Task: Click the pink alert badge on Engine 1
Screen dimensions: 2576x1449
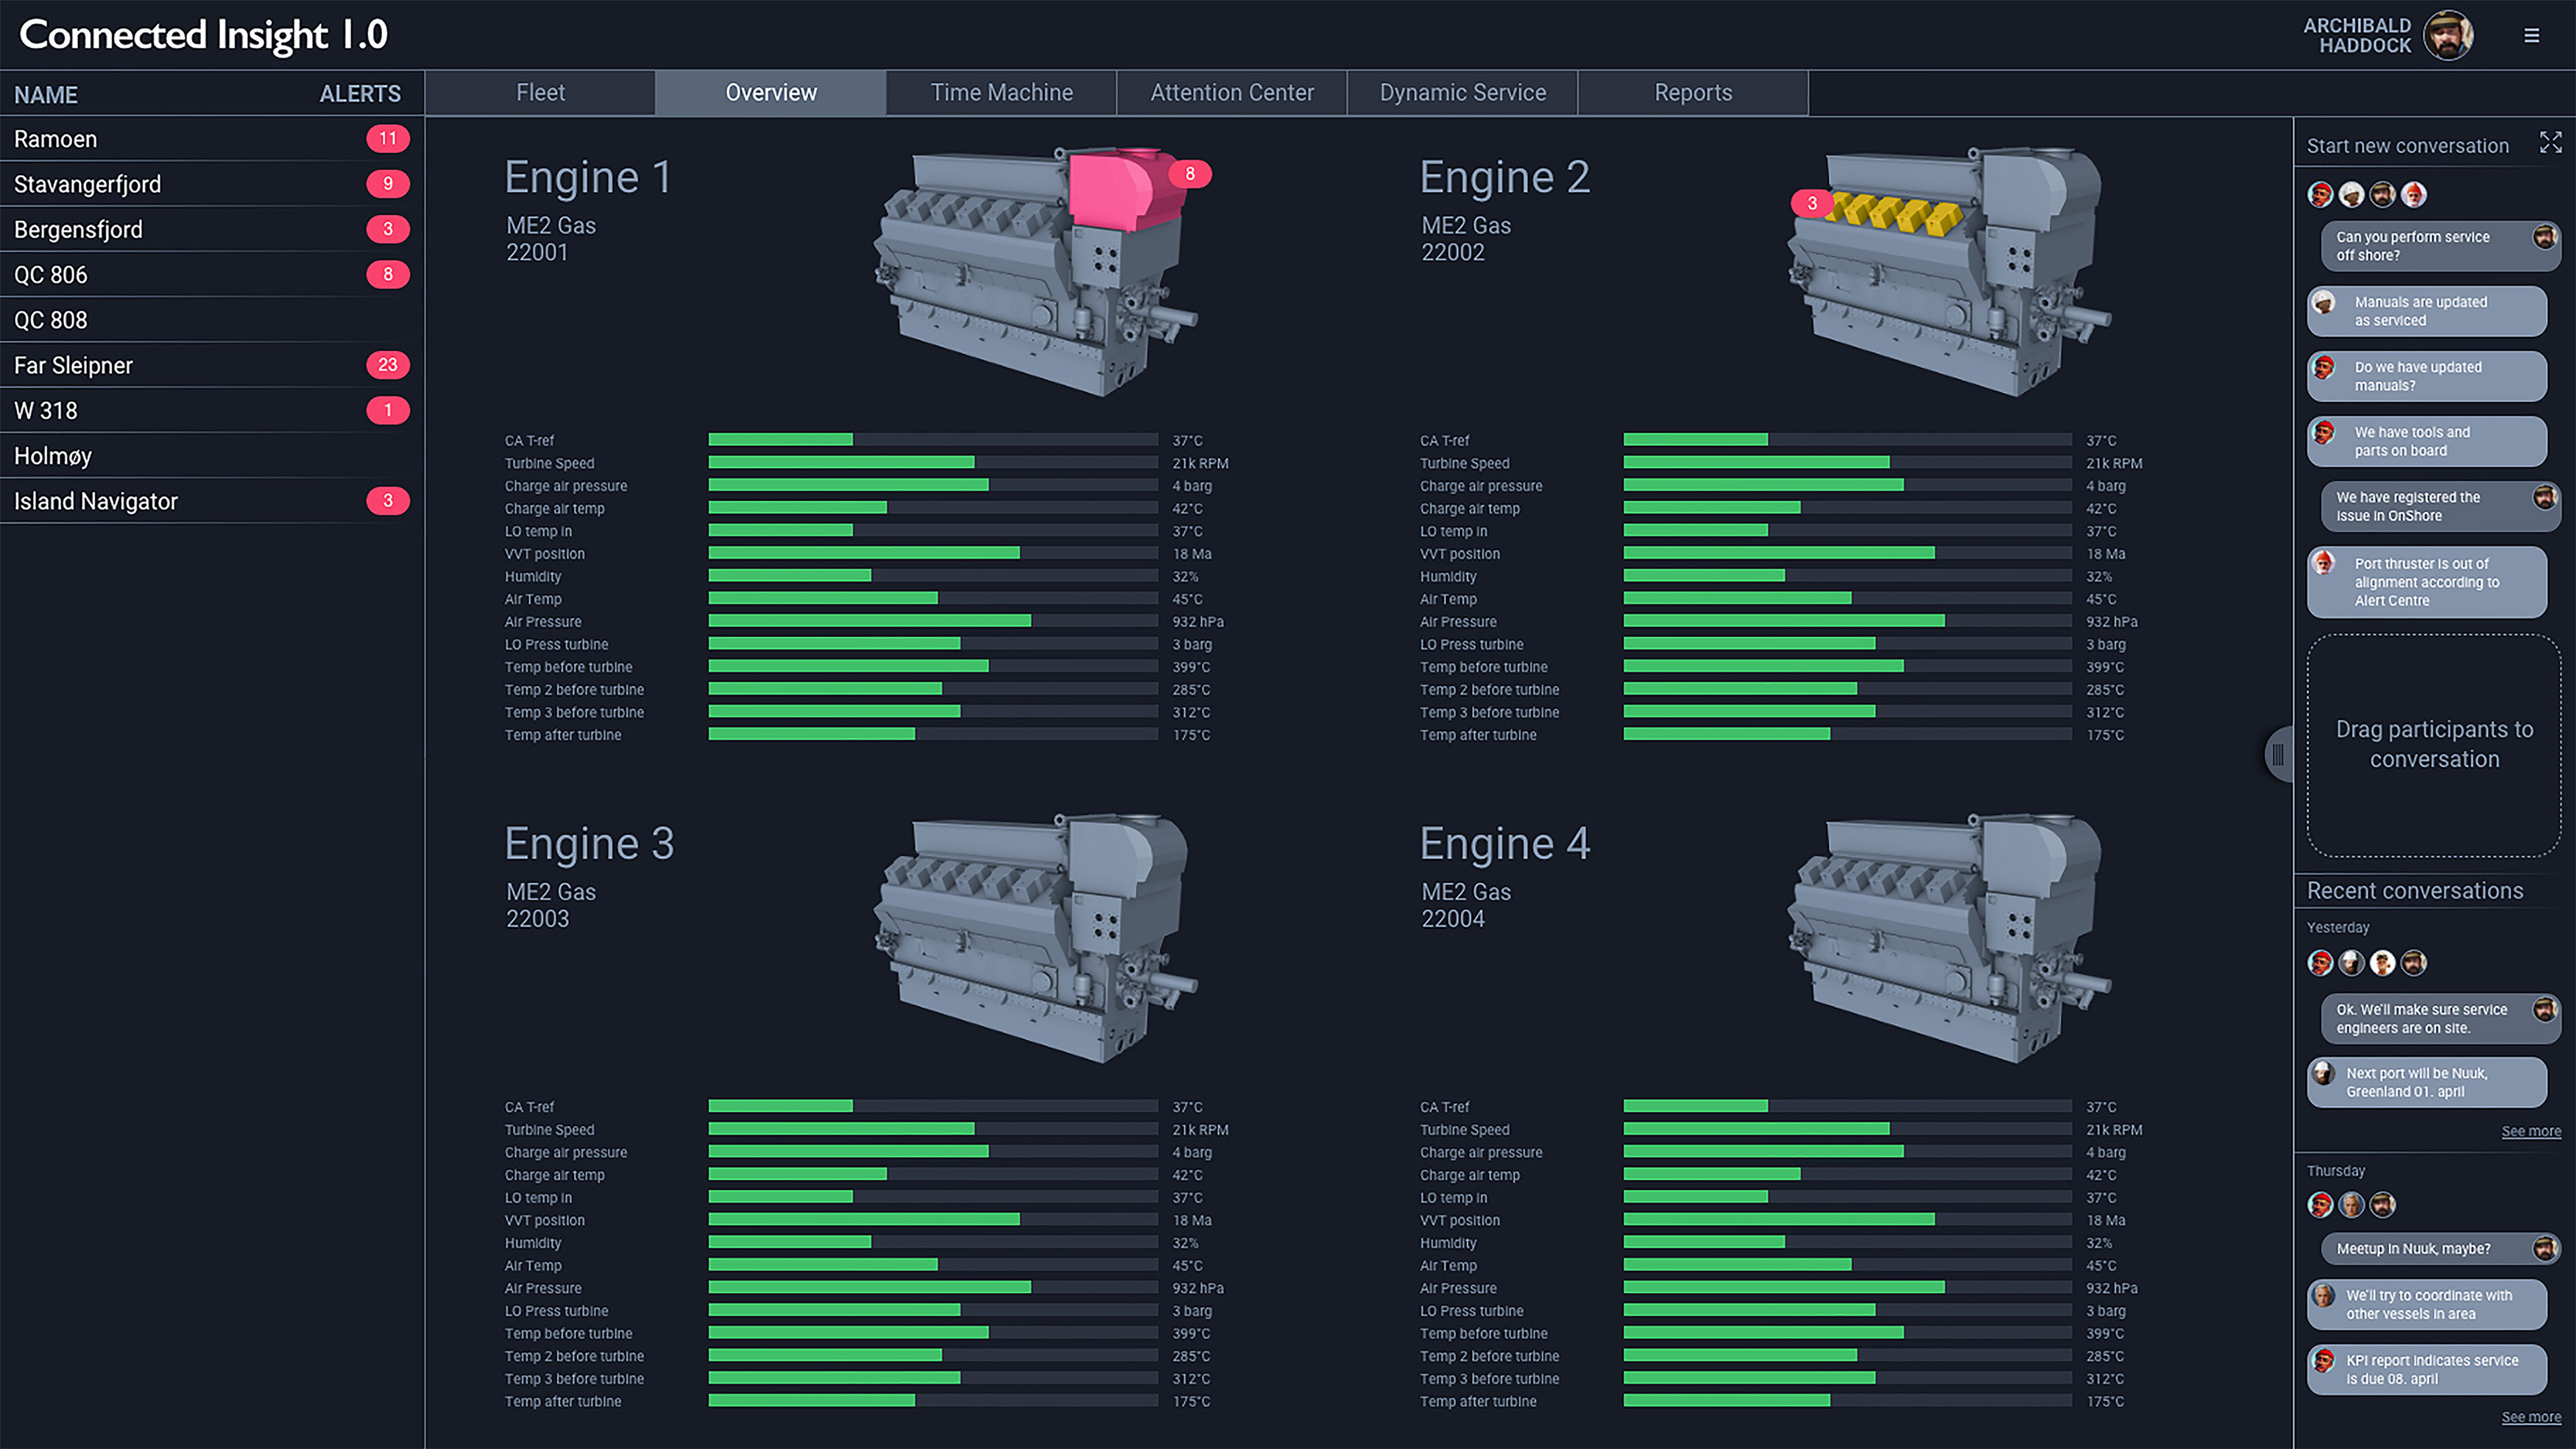Action: pyautogui.click(x=1189, y=173)
